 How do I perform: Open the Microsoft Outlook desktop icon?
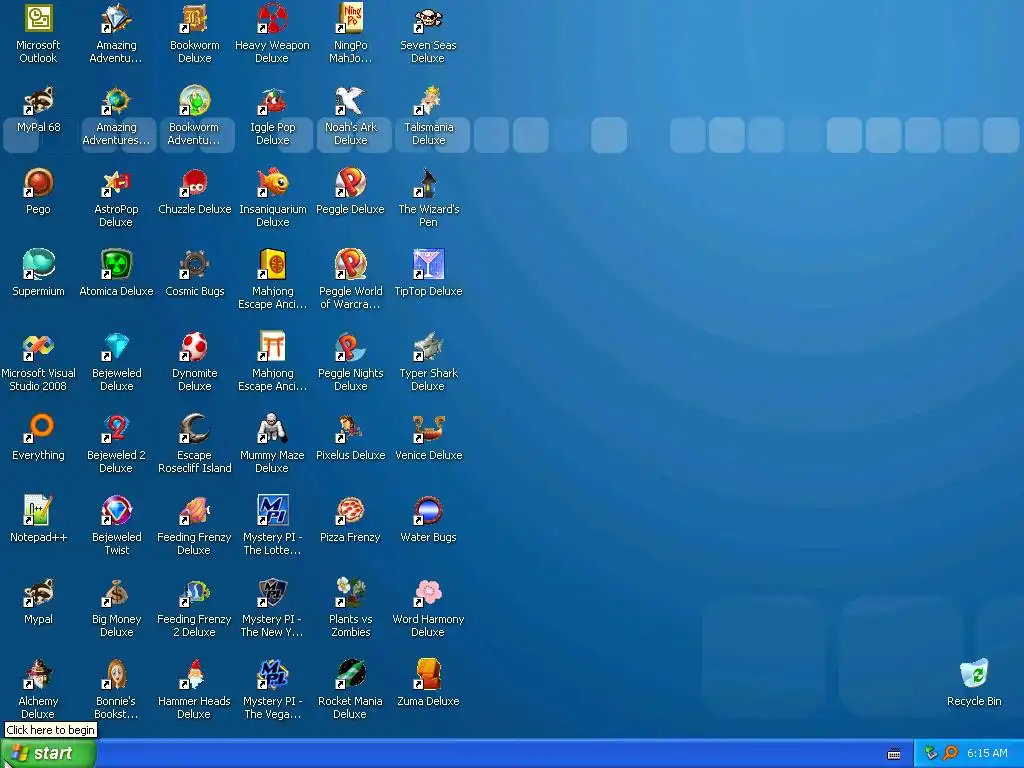tap(38, 18)
